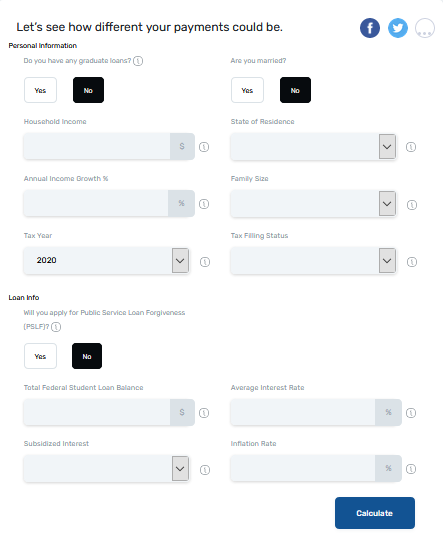Choose No for PSLF application
Screen dimensions: 443x549
87,356
